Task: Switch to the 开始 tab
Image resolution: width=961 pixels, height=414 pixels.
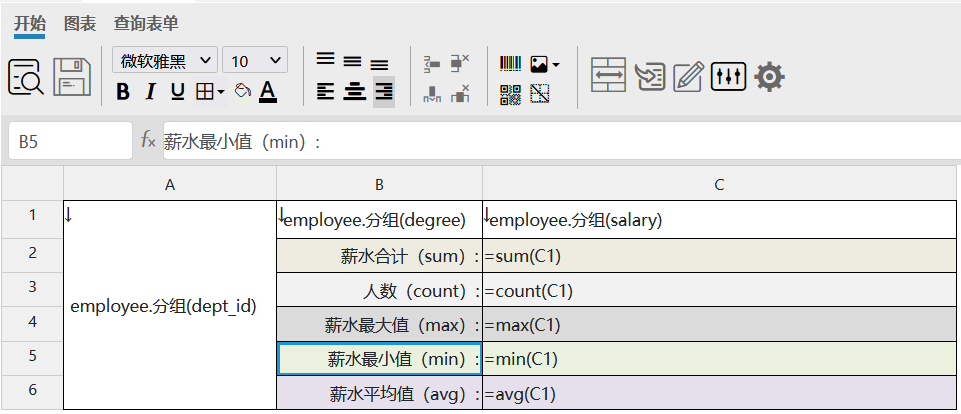Action: click(x=29, y=24)
